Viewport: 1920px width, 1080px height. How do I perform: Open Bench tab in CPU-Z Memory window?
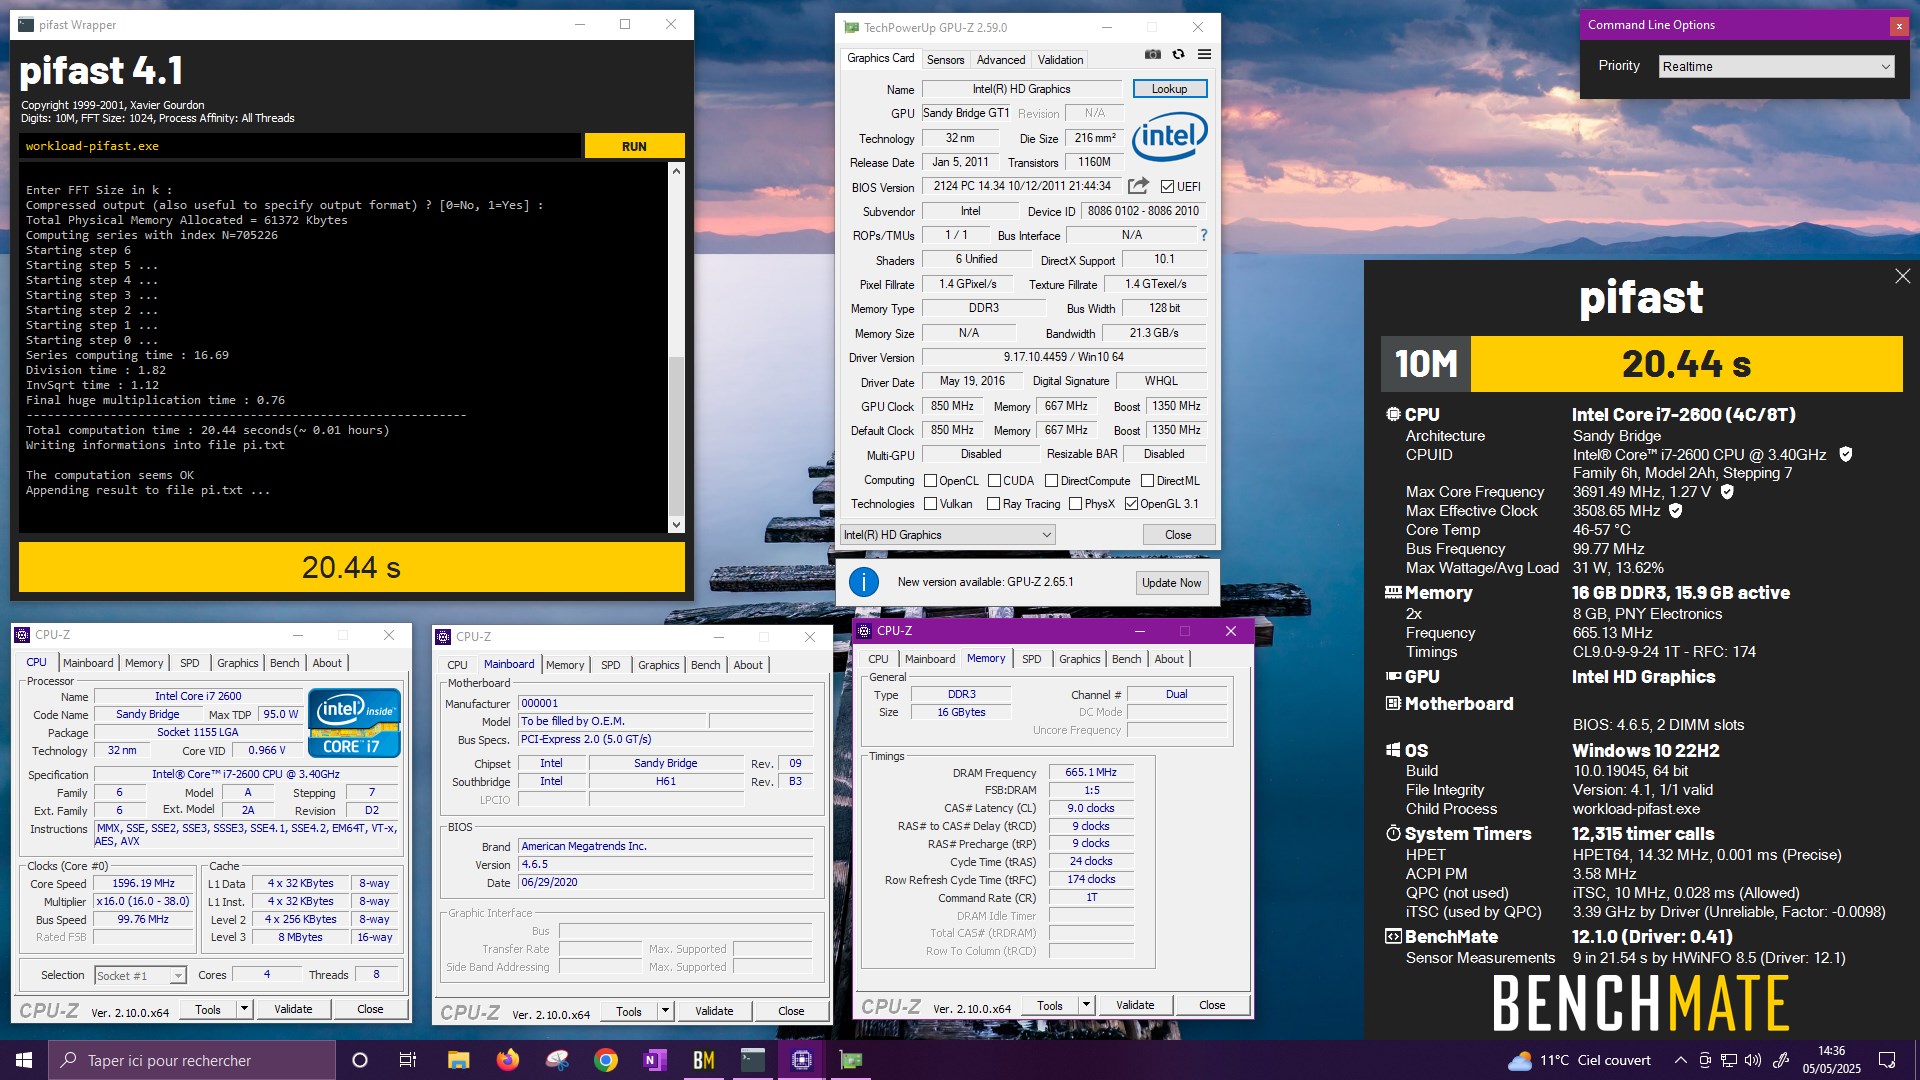tap(1126, 659)
